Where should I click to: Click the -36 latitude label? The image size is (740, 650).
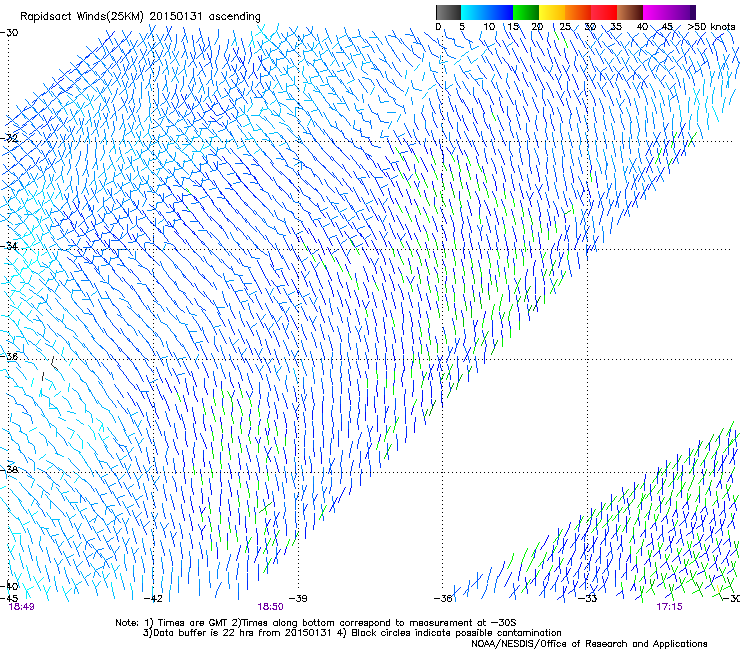point(9,356)
